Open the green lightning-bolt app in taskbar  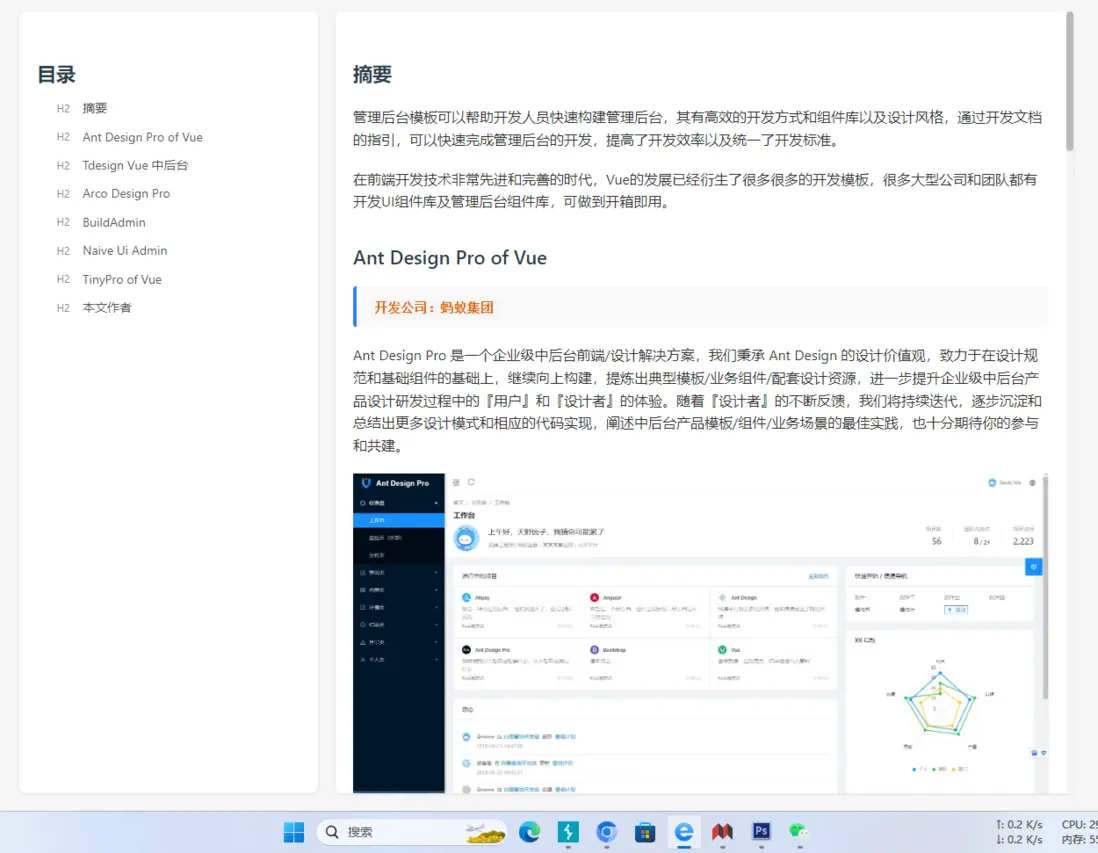(568, 831)
